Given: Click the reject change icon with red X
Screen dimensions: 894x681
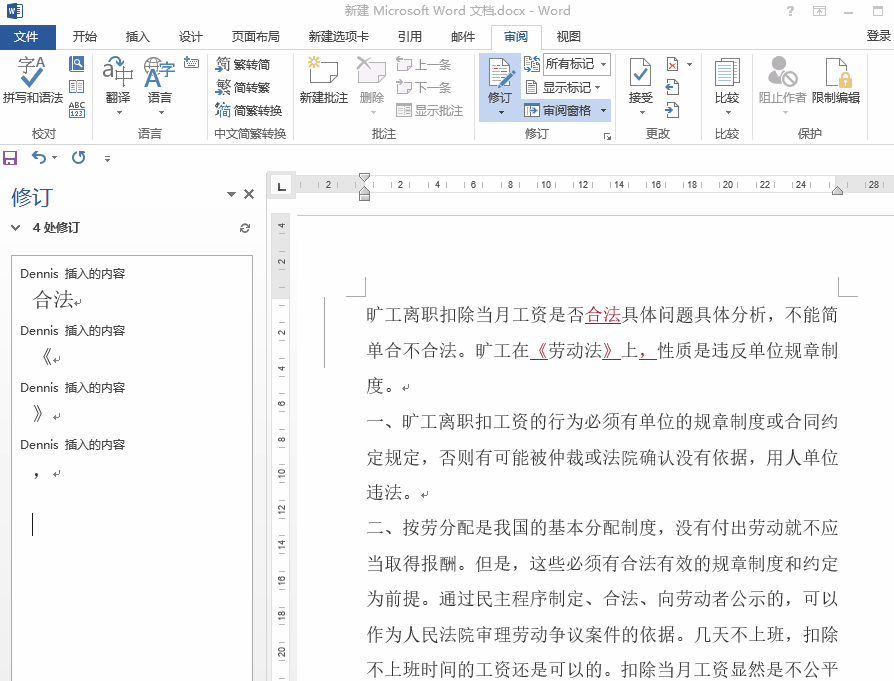Looking at the screenshot, I should [x=672, y=64].
